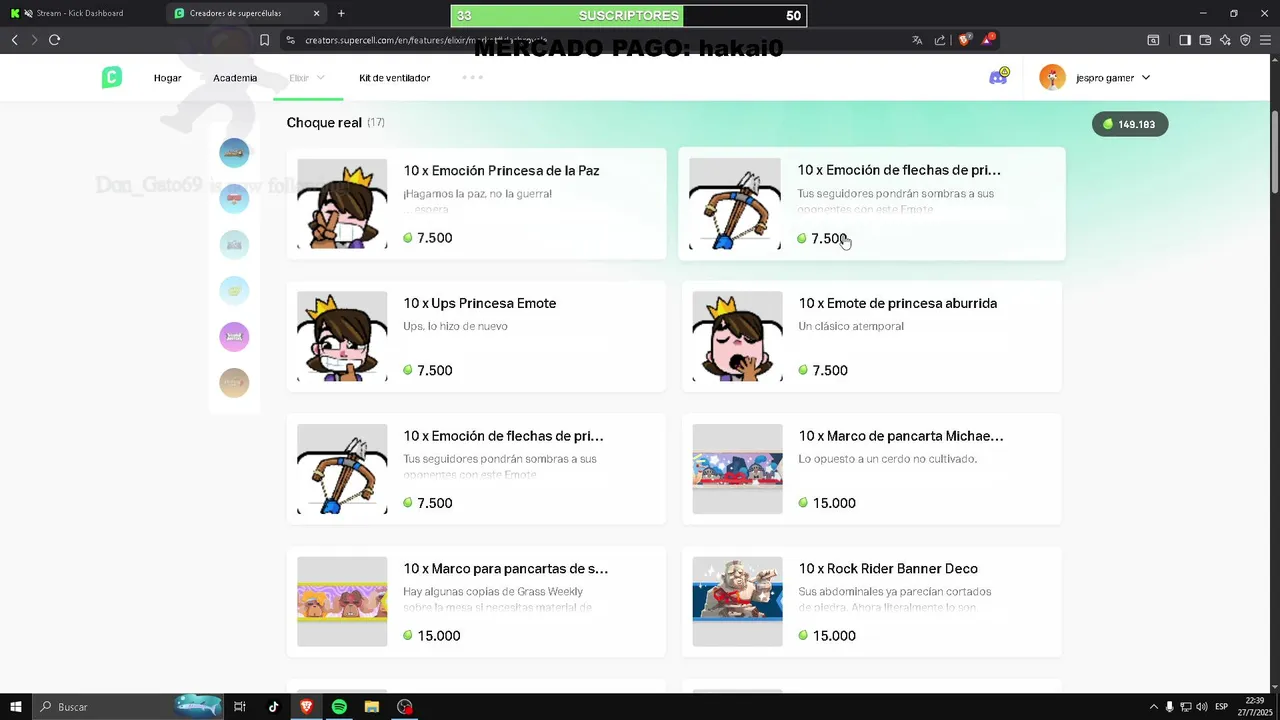
Task: Show hidden system tray icons
Action: pyautogui.click(x=1153, y=707)
